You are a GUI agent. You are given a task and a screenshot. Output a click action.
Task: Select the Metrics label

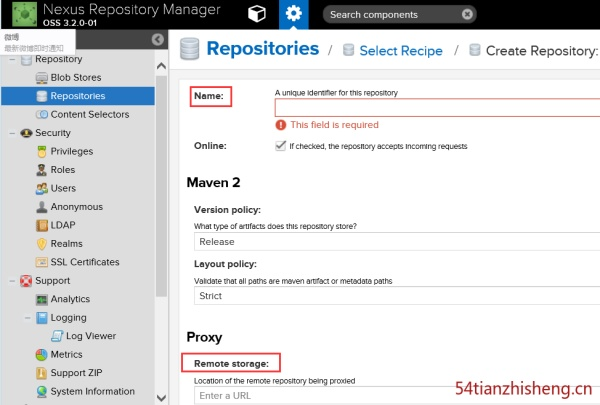(67, 355)
